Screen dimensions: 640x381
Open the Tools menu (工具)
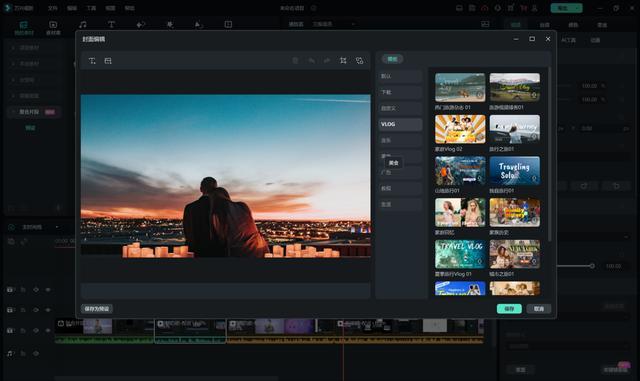[91, 8]
